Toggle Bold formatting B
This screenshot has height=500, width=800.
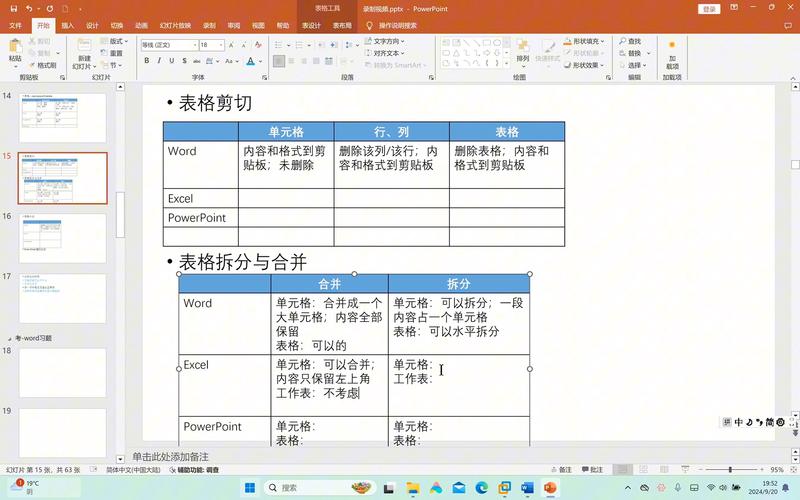coord(147,61)
